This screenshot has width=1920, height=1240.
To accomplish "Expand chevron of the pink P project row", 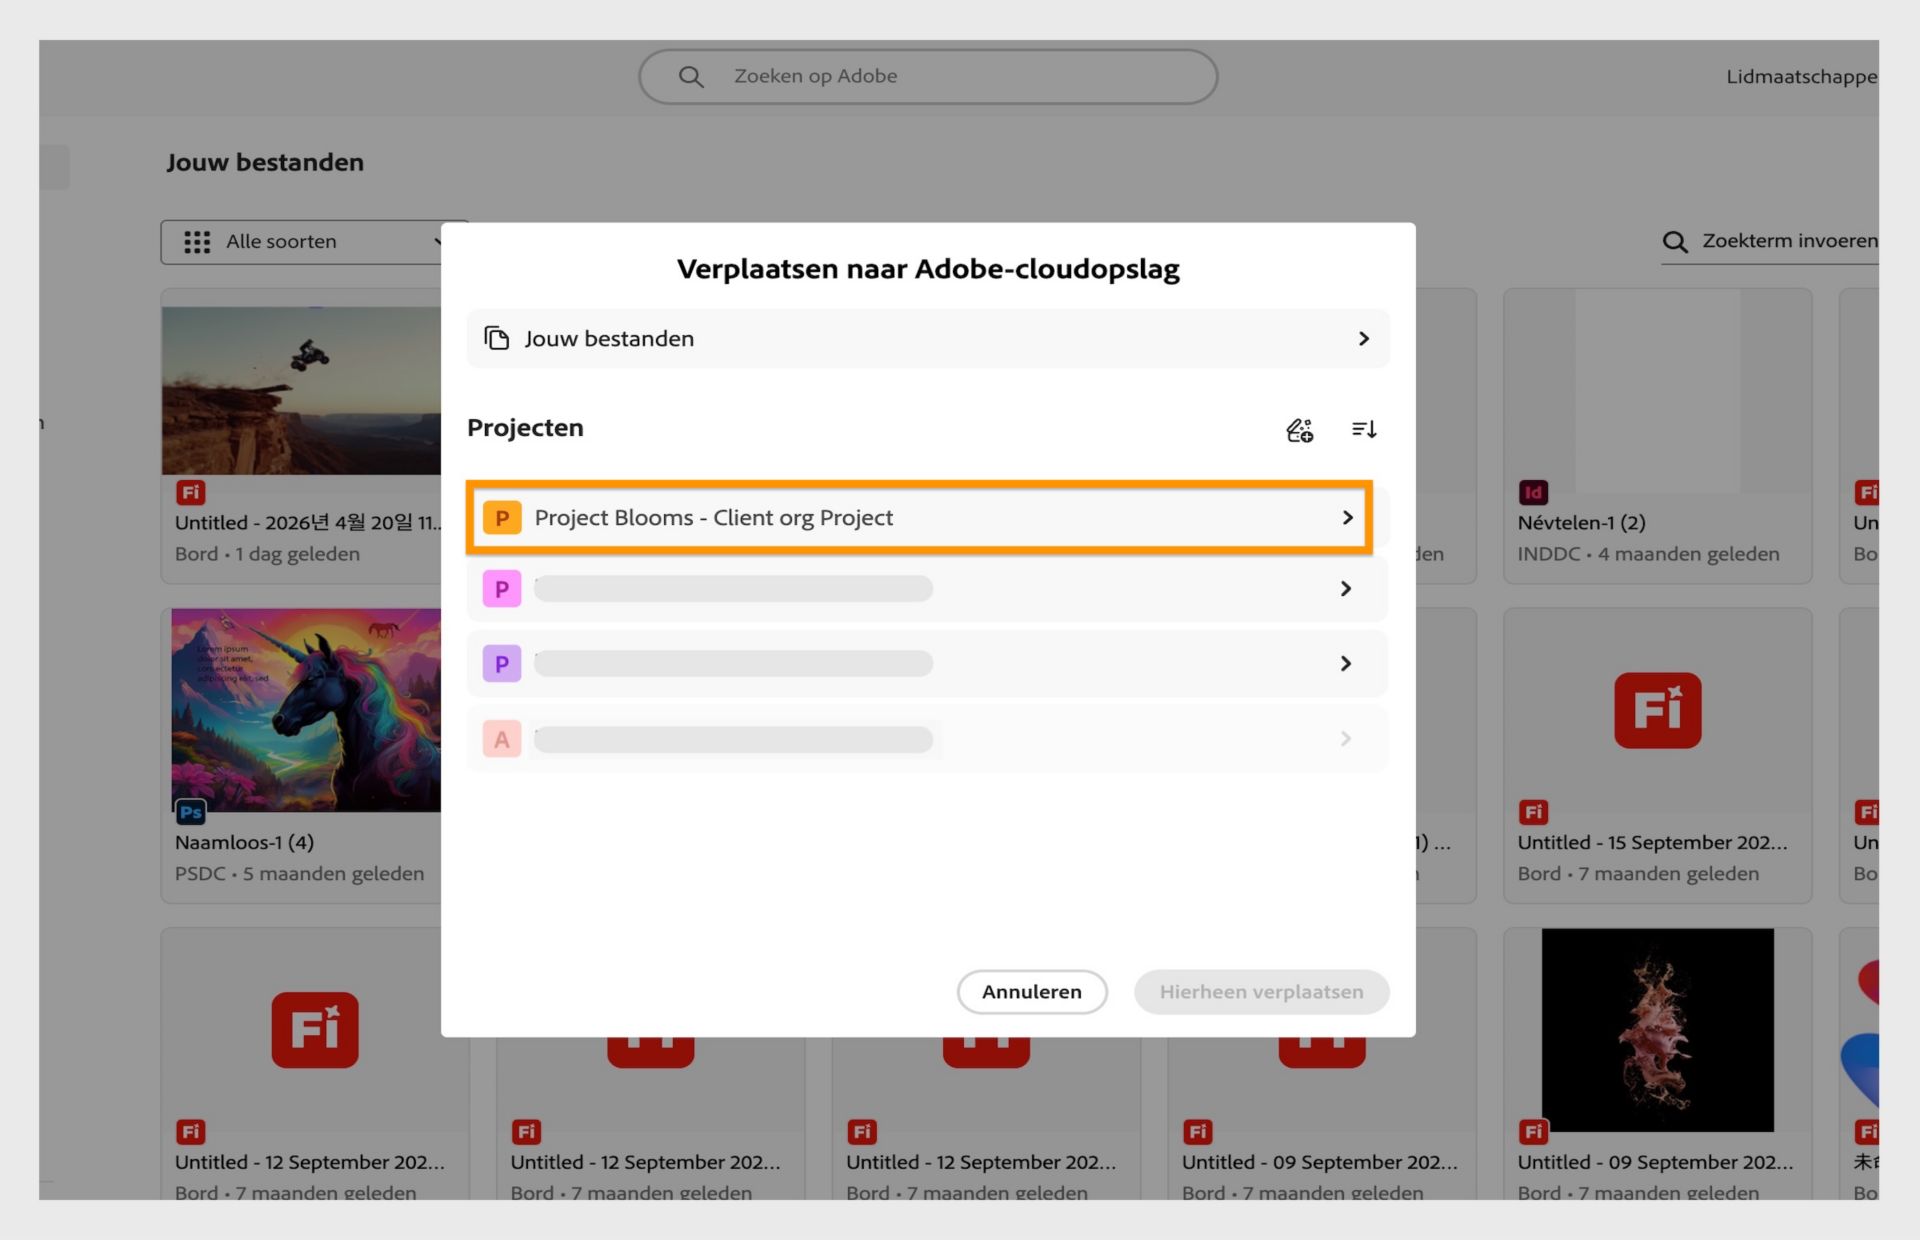I will [x=1346, y=589].
